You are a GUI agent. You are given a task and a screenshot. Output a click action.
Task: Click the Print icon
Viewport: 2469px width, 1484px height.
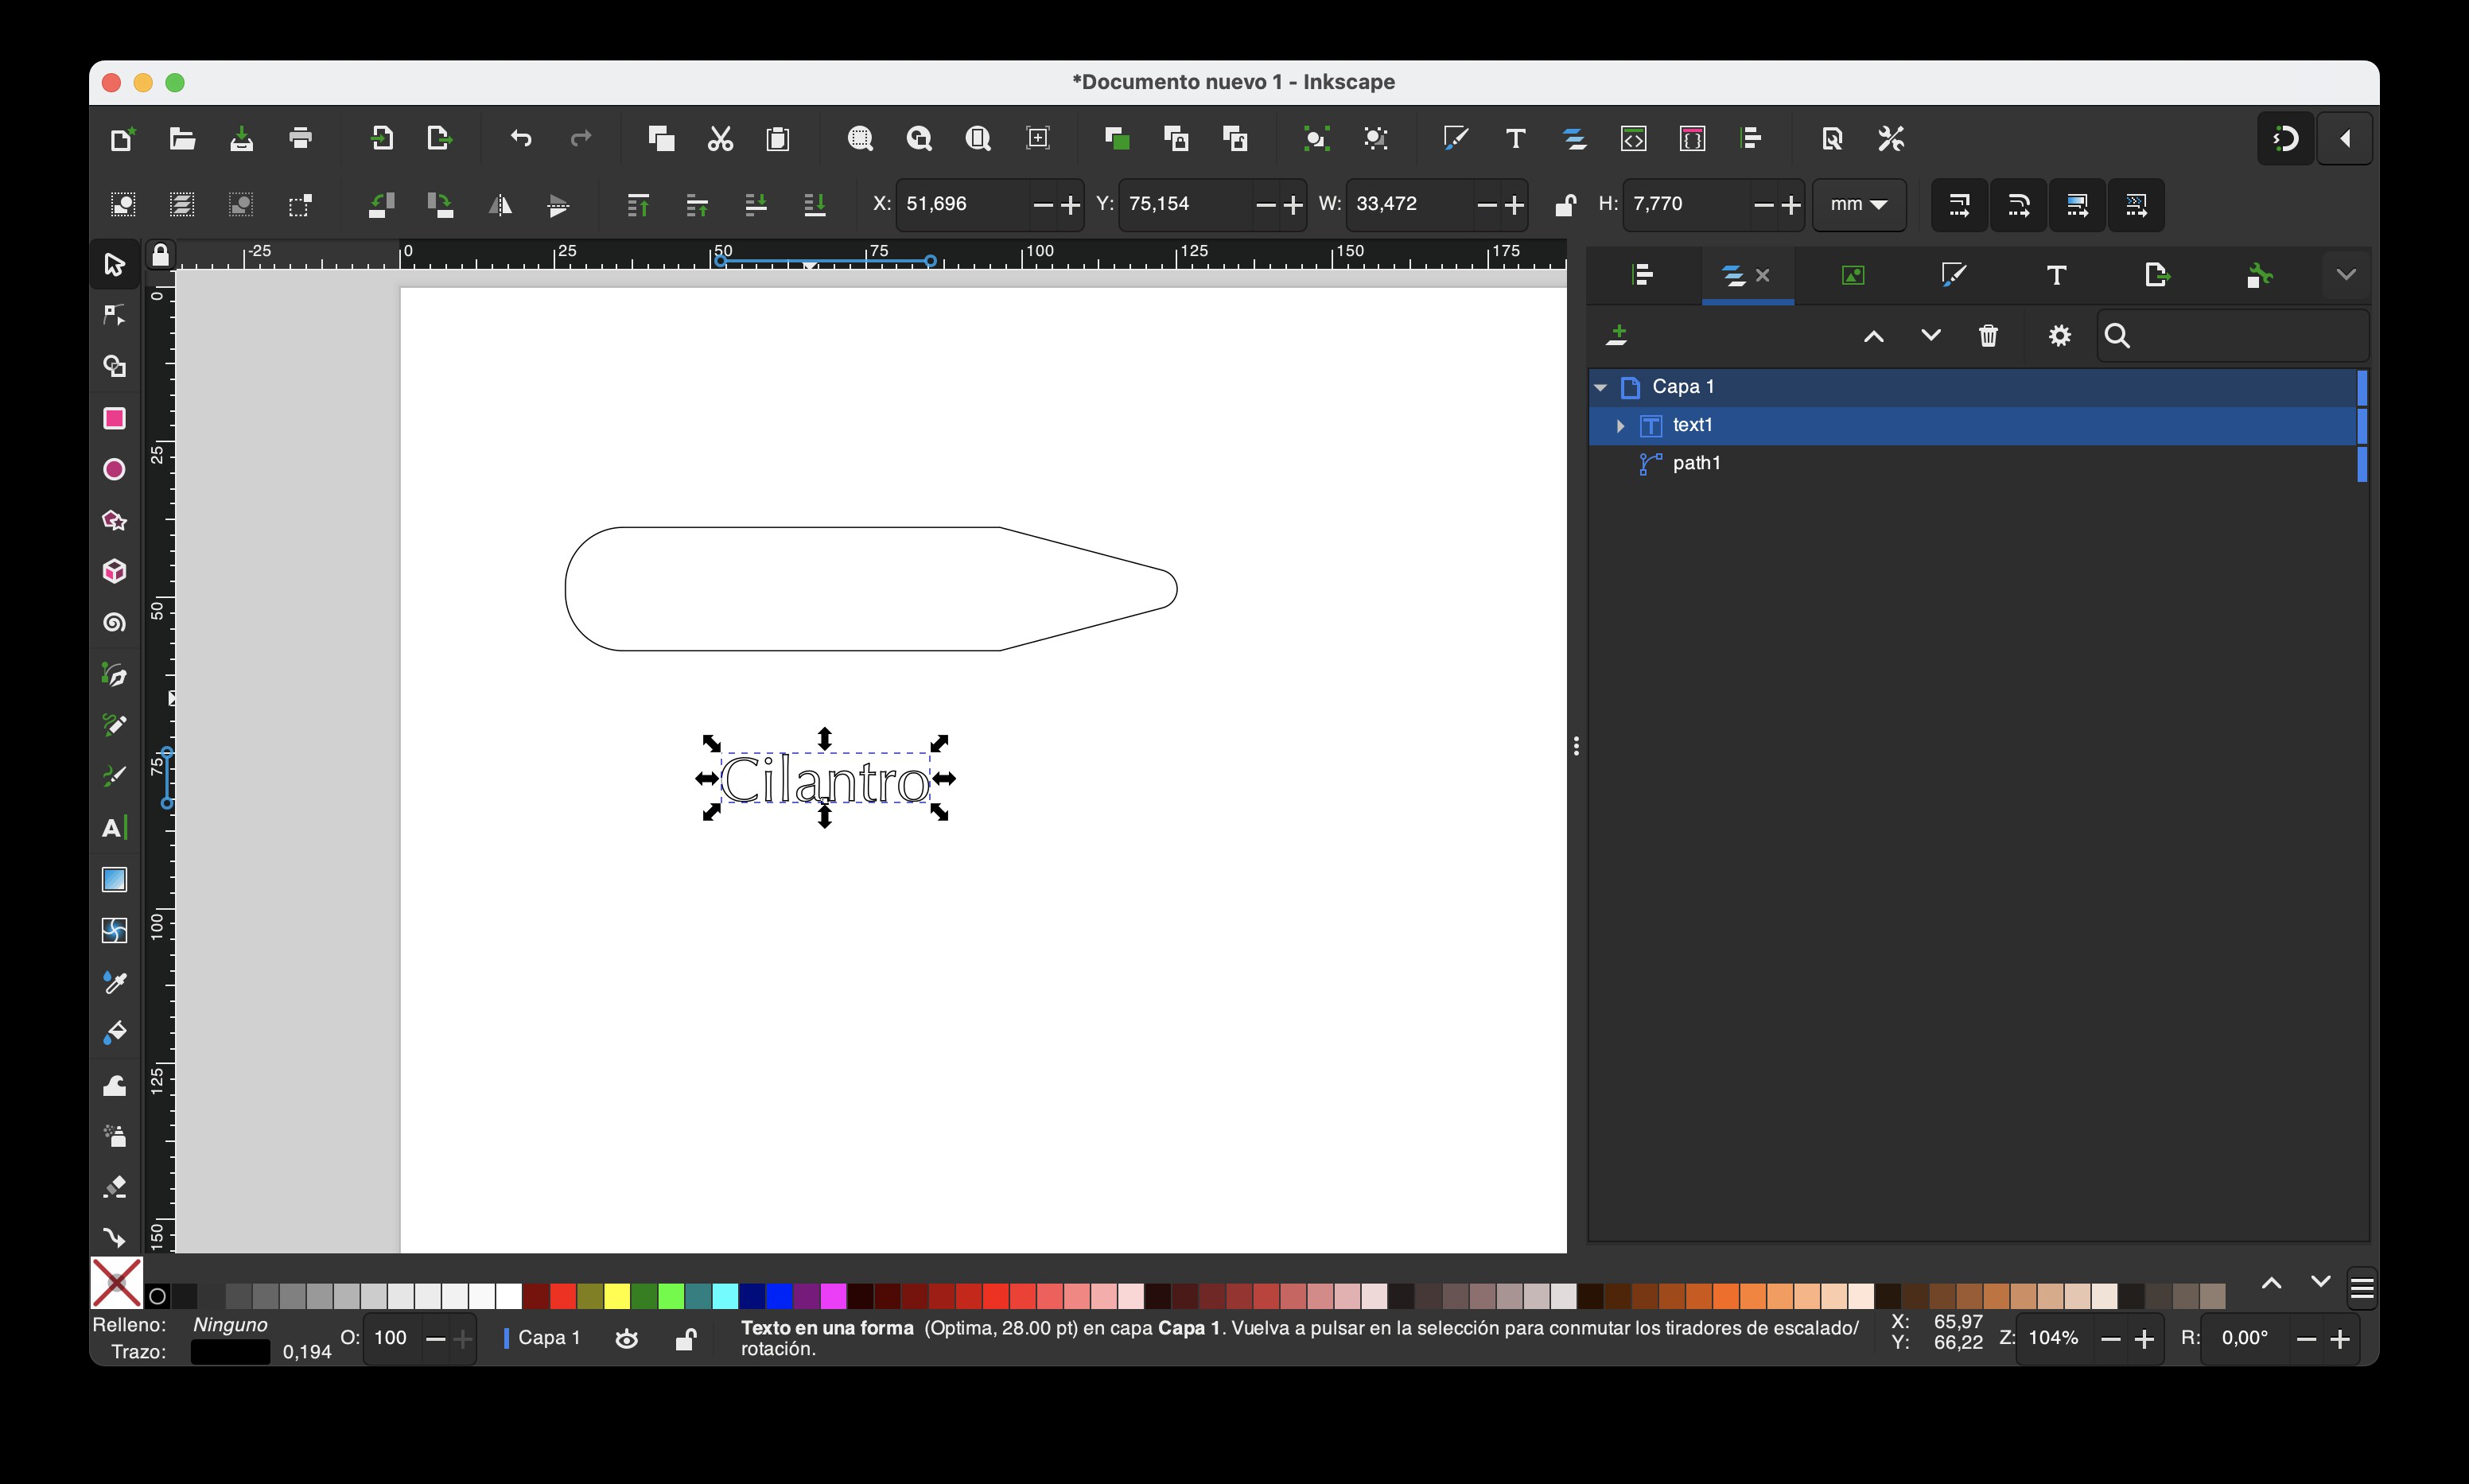300,138
